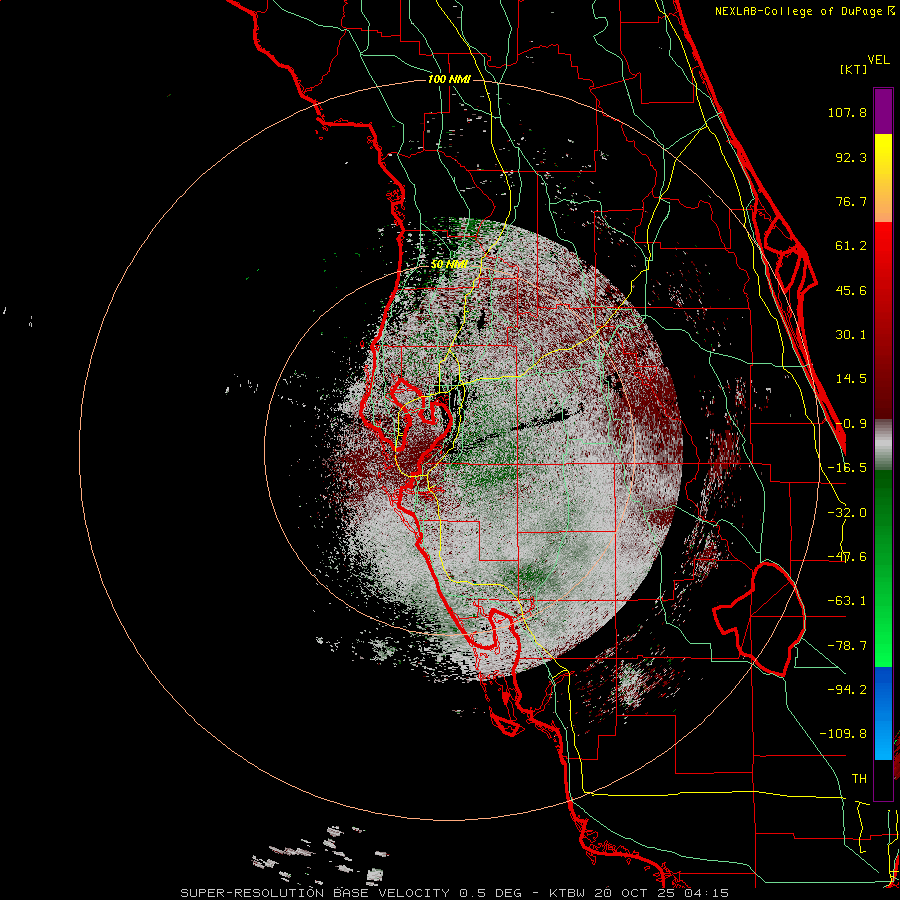Click the NEXLAB-College of DuPage label
900x900 pixels.
pos(804,11)
